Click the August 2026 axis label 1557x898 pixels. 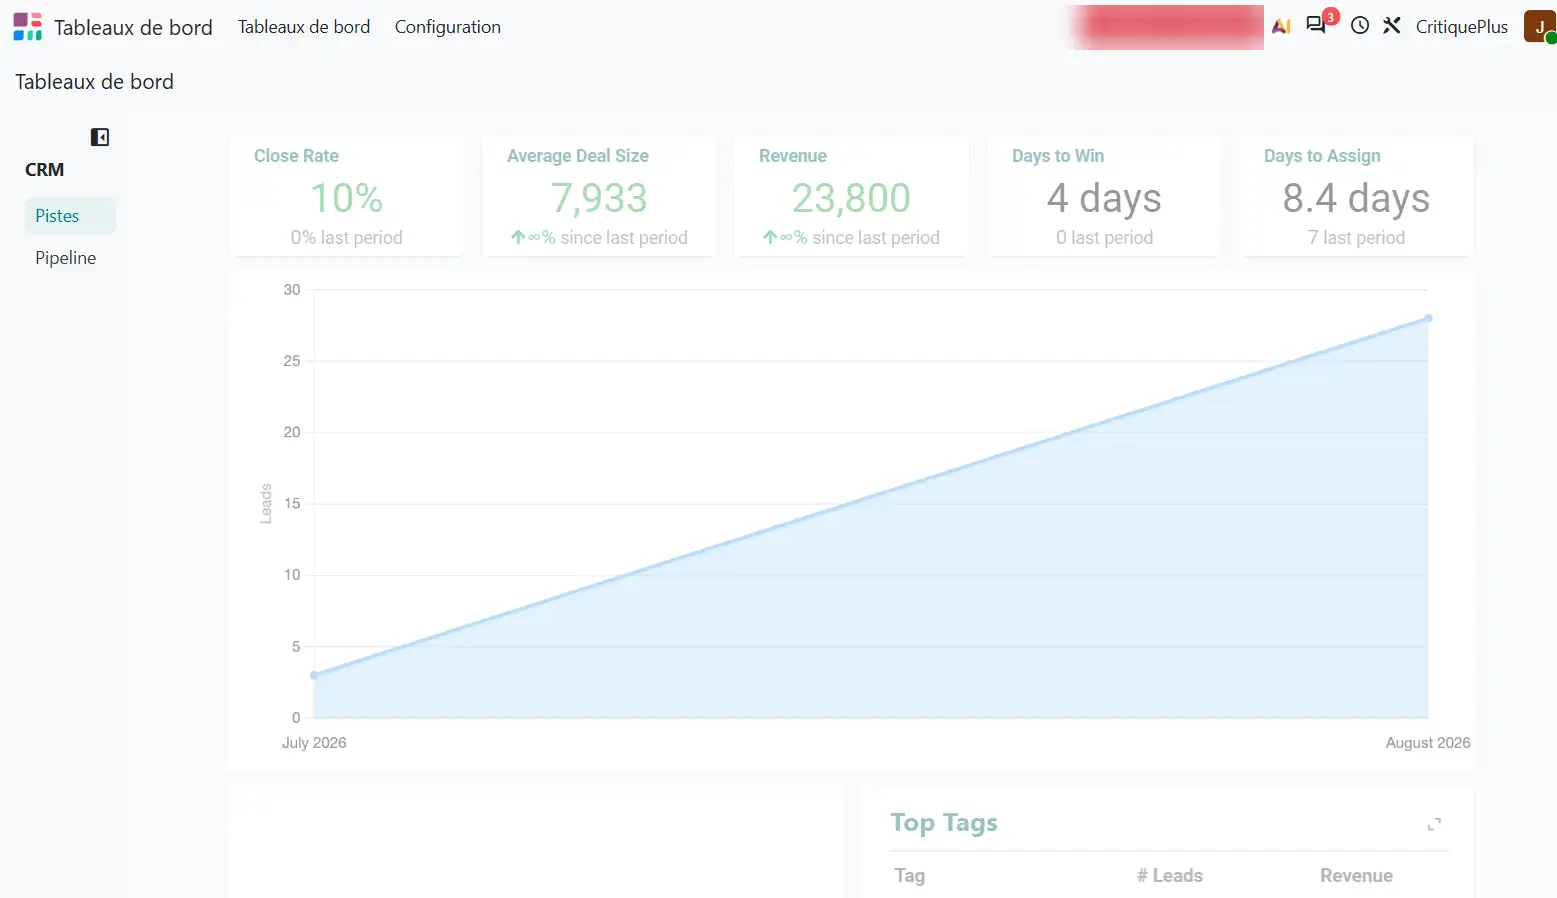(1428, 743)
